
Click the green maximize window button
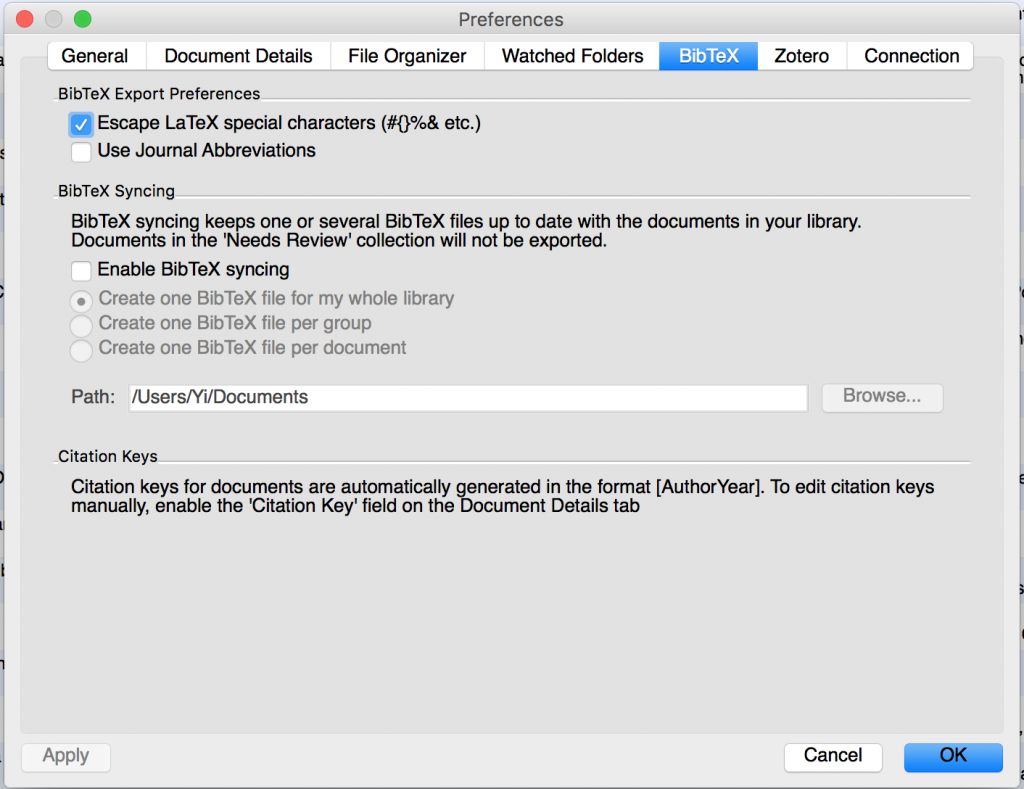(x=82, y=19)
